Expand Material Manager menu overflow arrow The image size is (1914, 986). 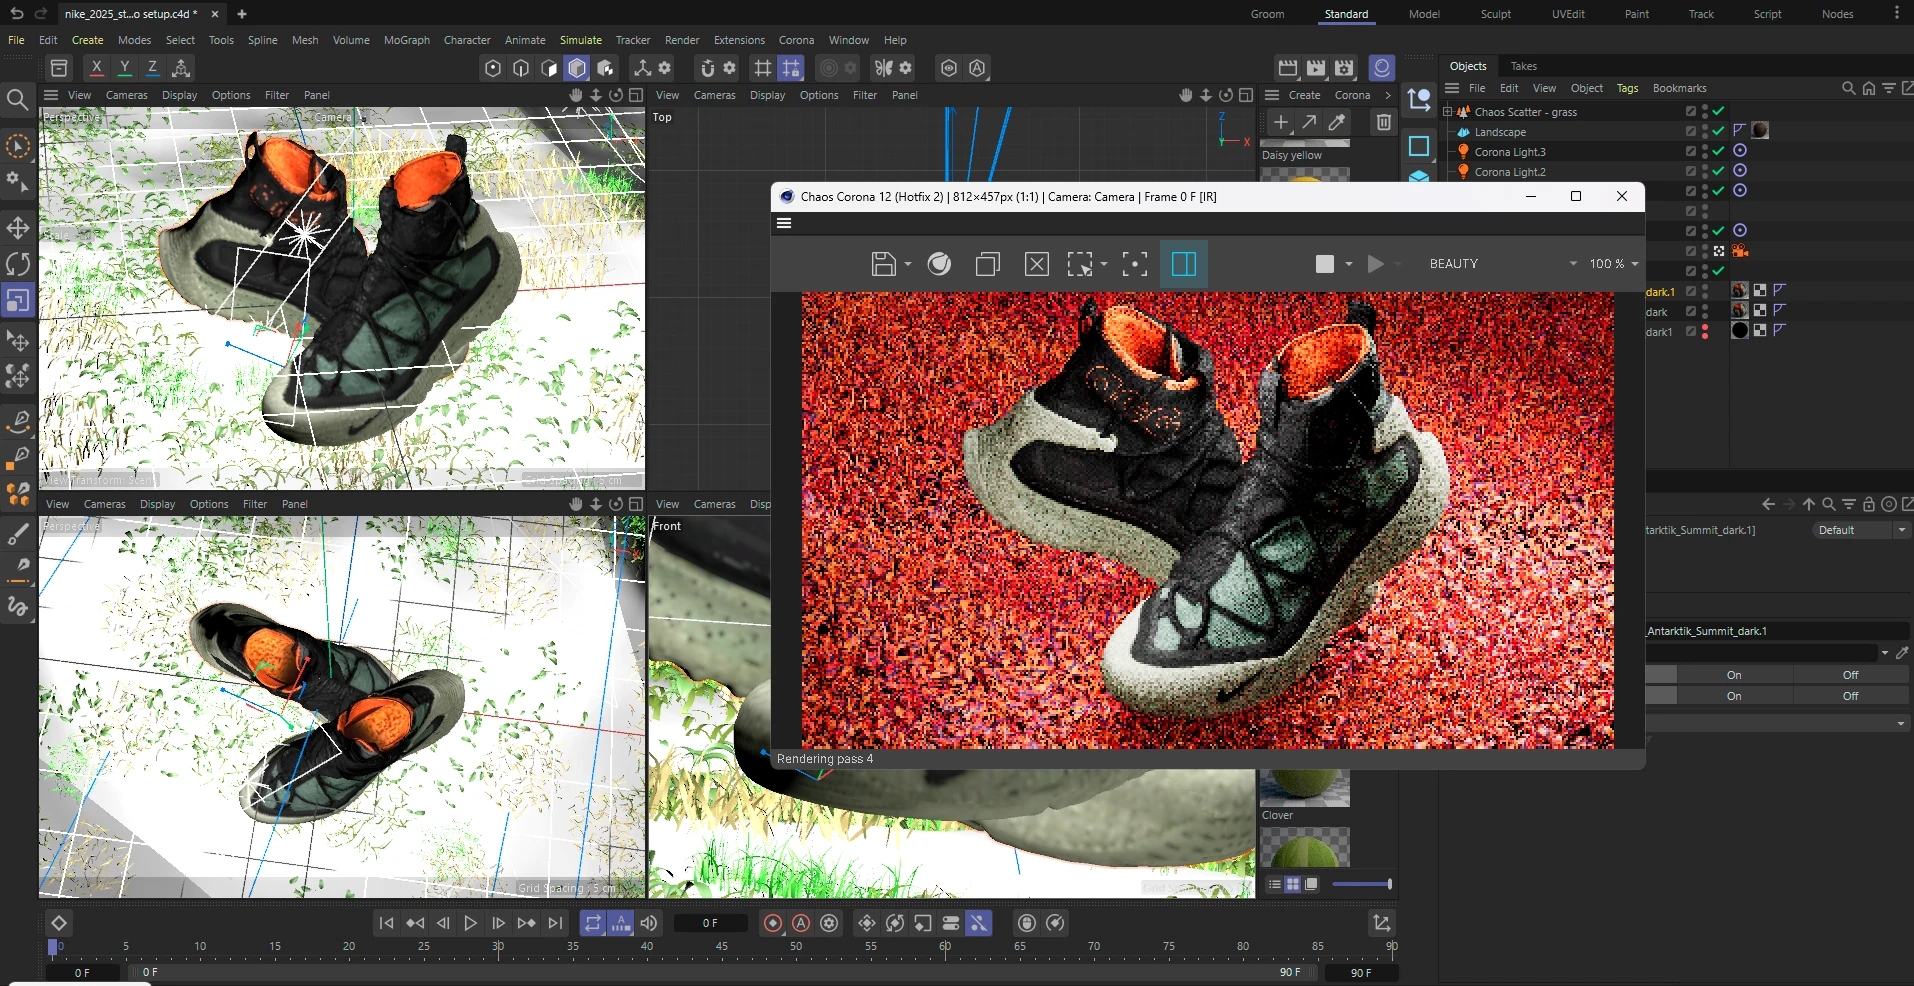(x=1387, y=95)
